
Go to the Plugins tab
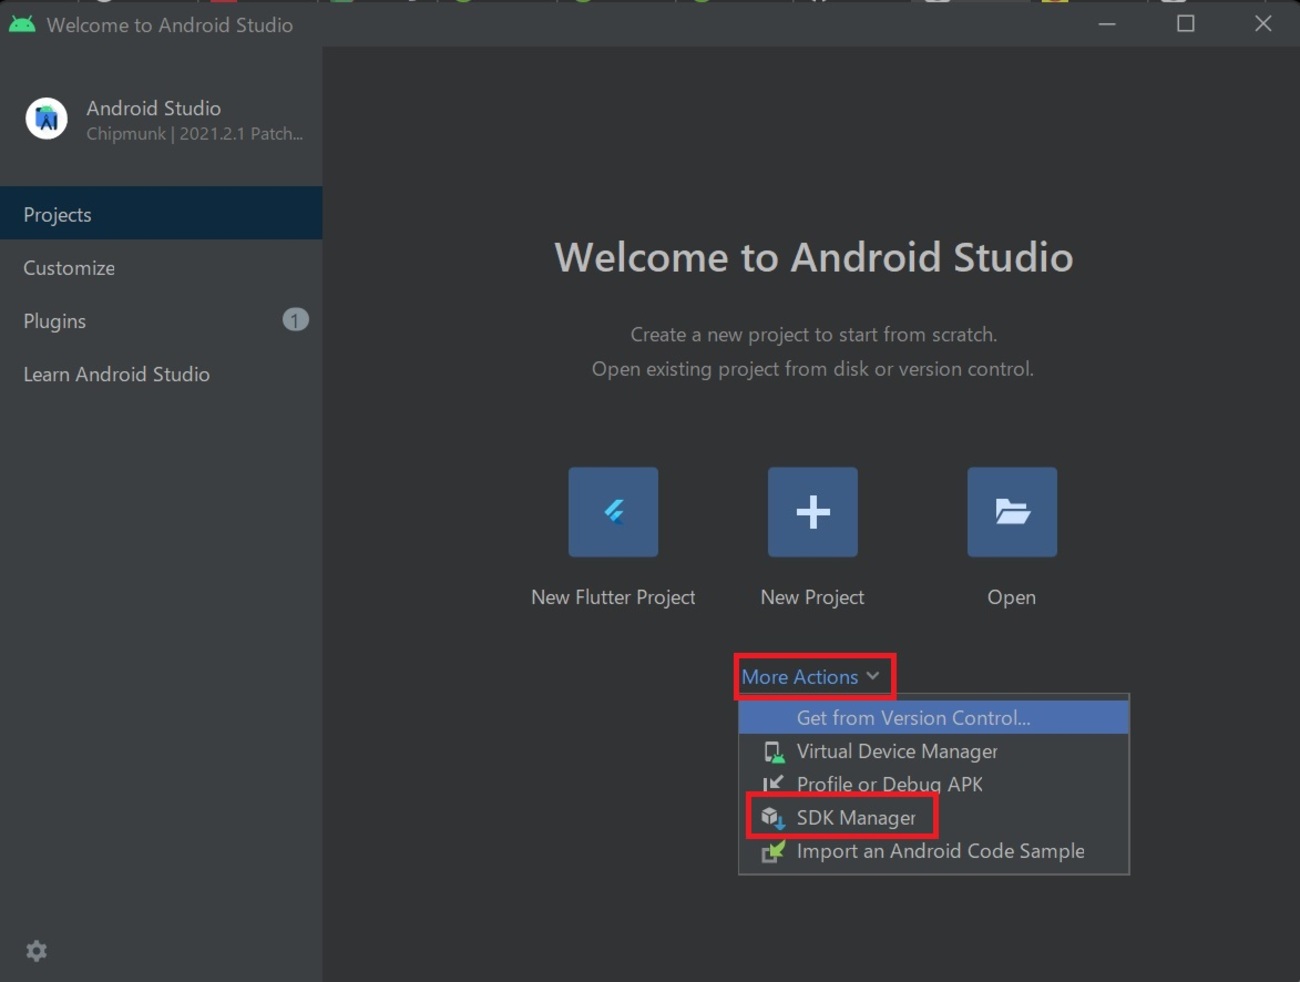tap(55, 321)
